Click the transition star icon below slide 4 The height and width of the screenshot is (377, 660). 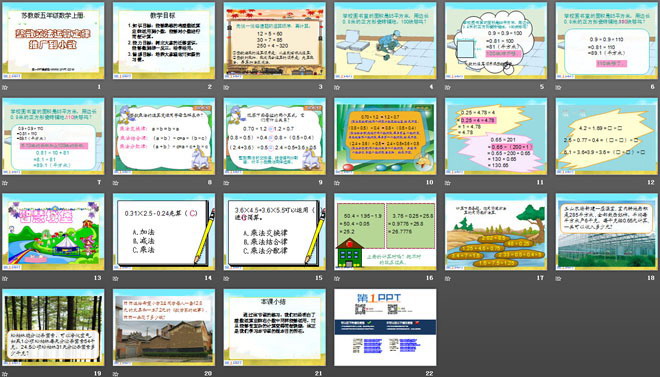pyautogui.click(x=337, y=87)
